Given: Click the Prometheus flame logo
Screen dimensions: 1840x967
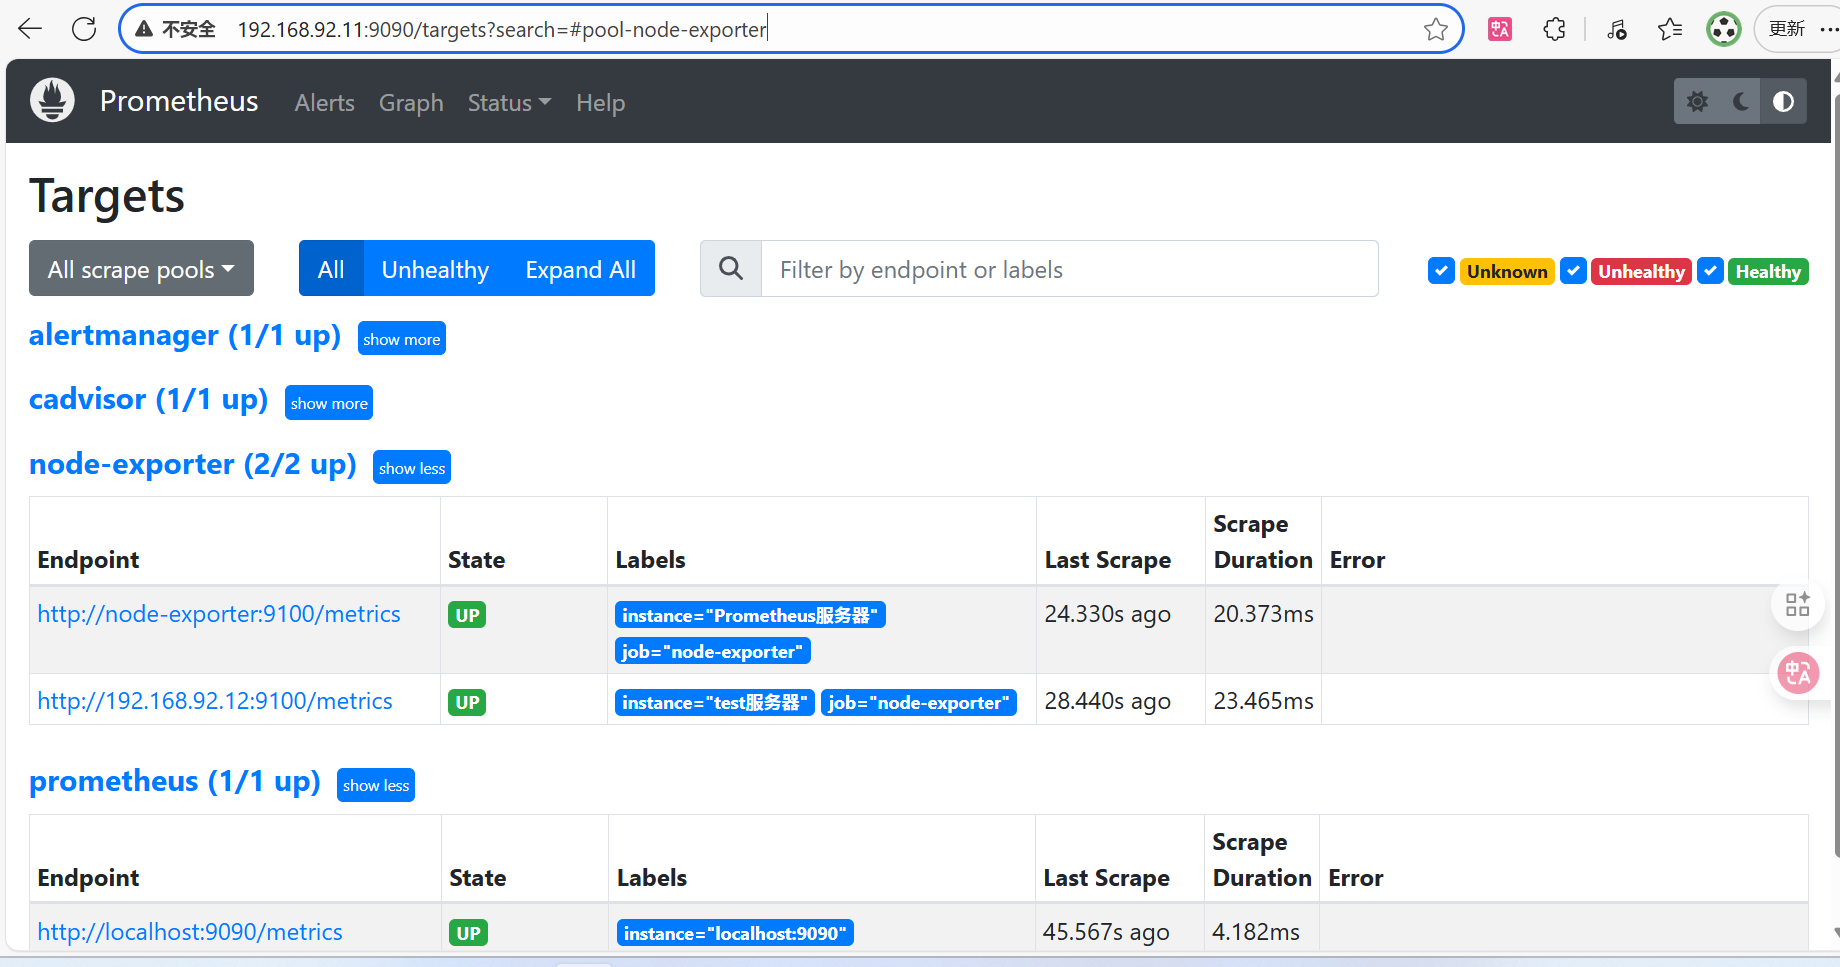Looking at the screenshot, I should [x=52, y=100].
